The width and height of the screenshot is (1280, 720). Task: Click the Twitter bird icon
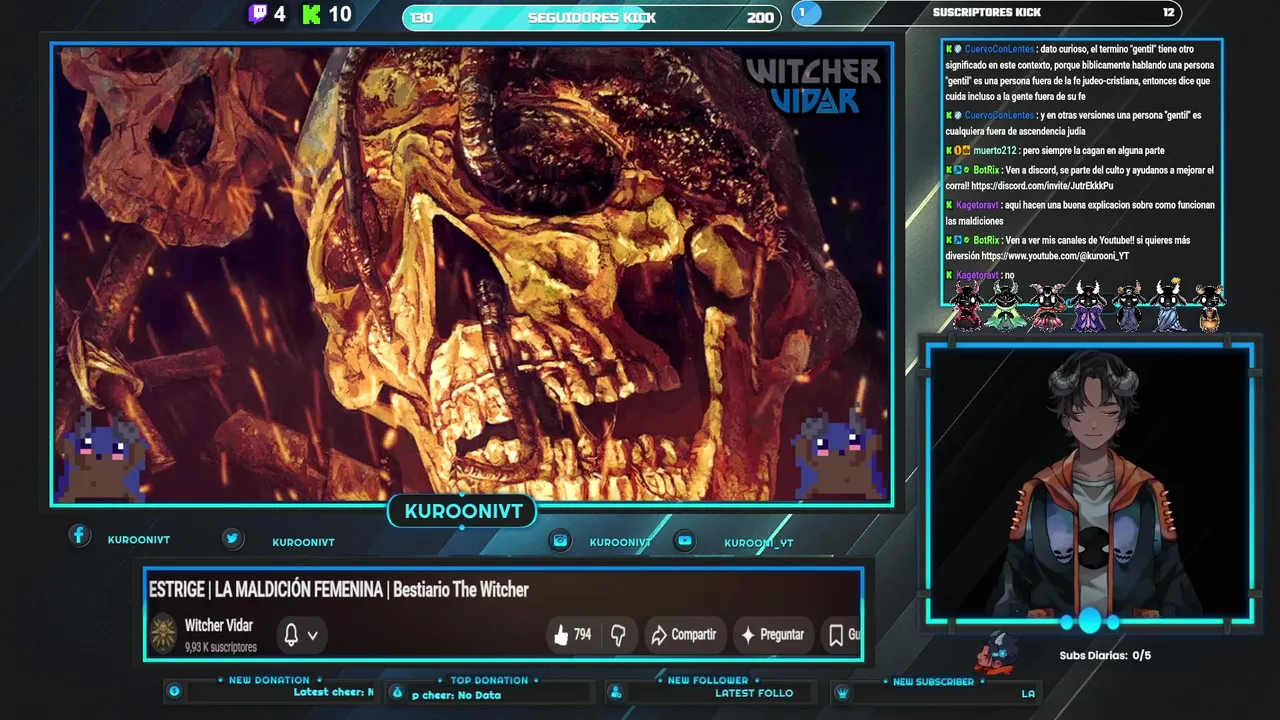pos(232,538)
